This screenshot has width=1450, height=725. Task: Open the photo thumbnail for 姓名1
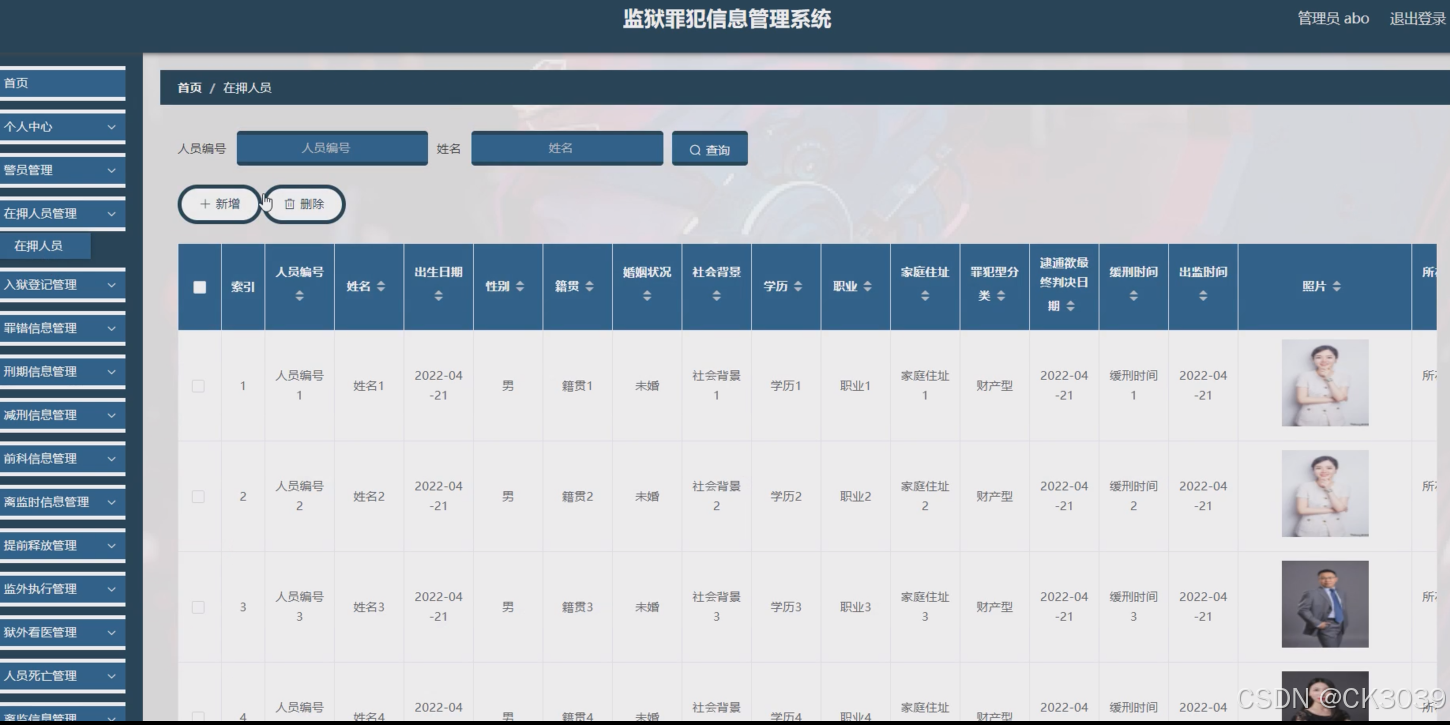[x=1325, y=383]
